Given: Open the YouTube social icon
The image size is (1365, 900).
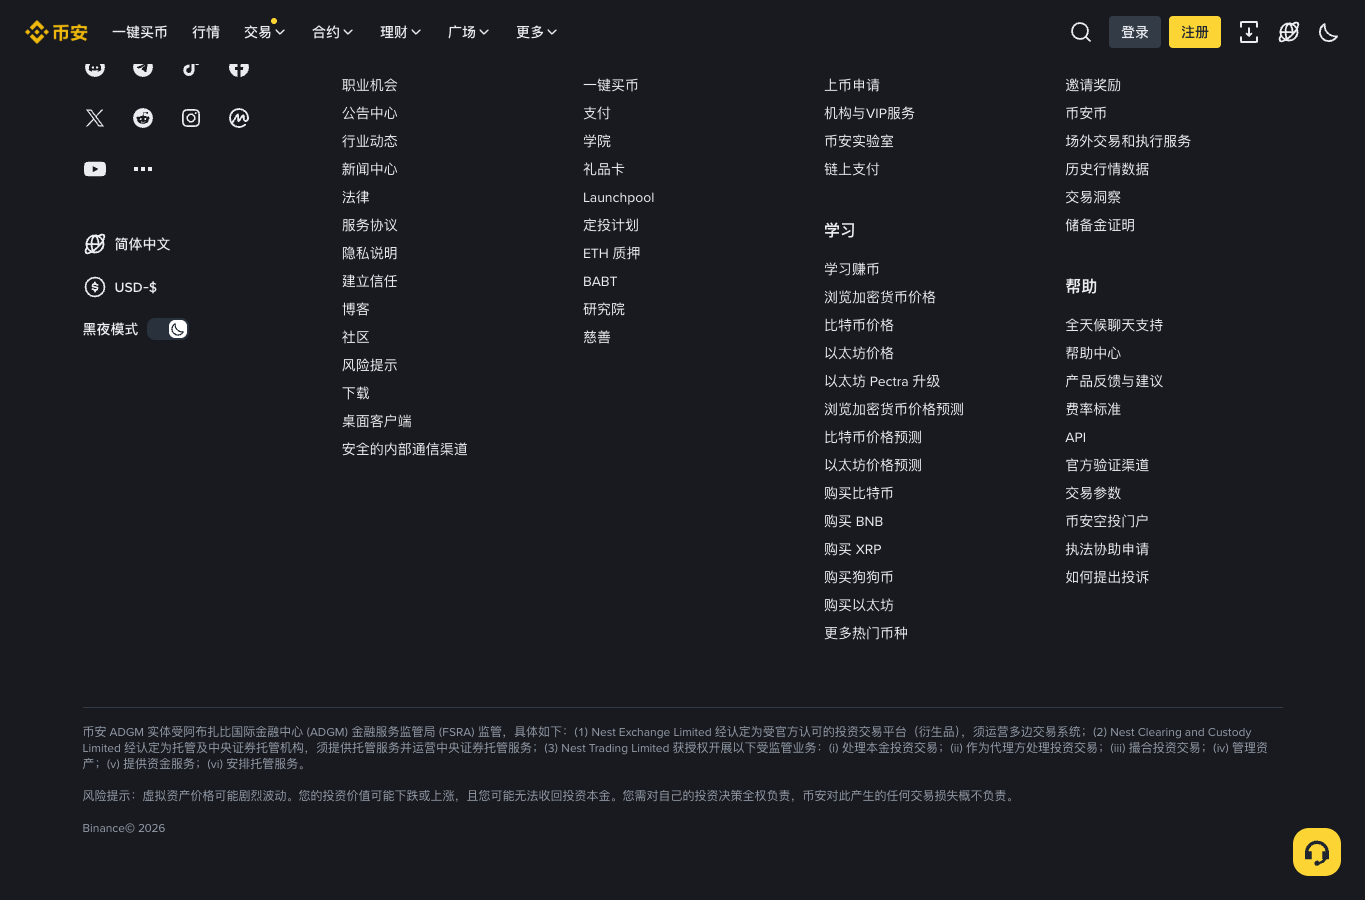Looking at the screenshot, I should (95, 169).
